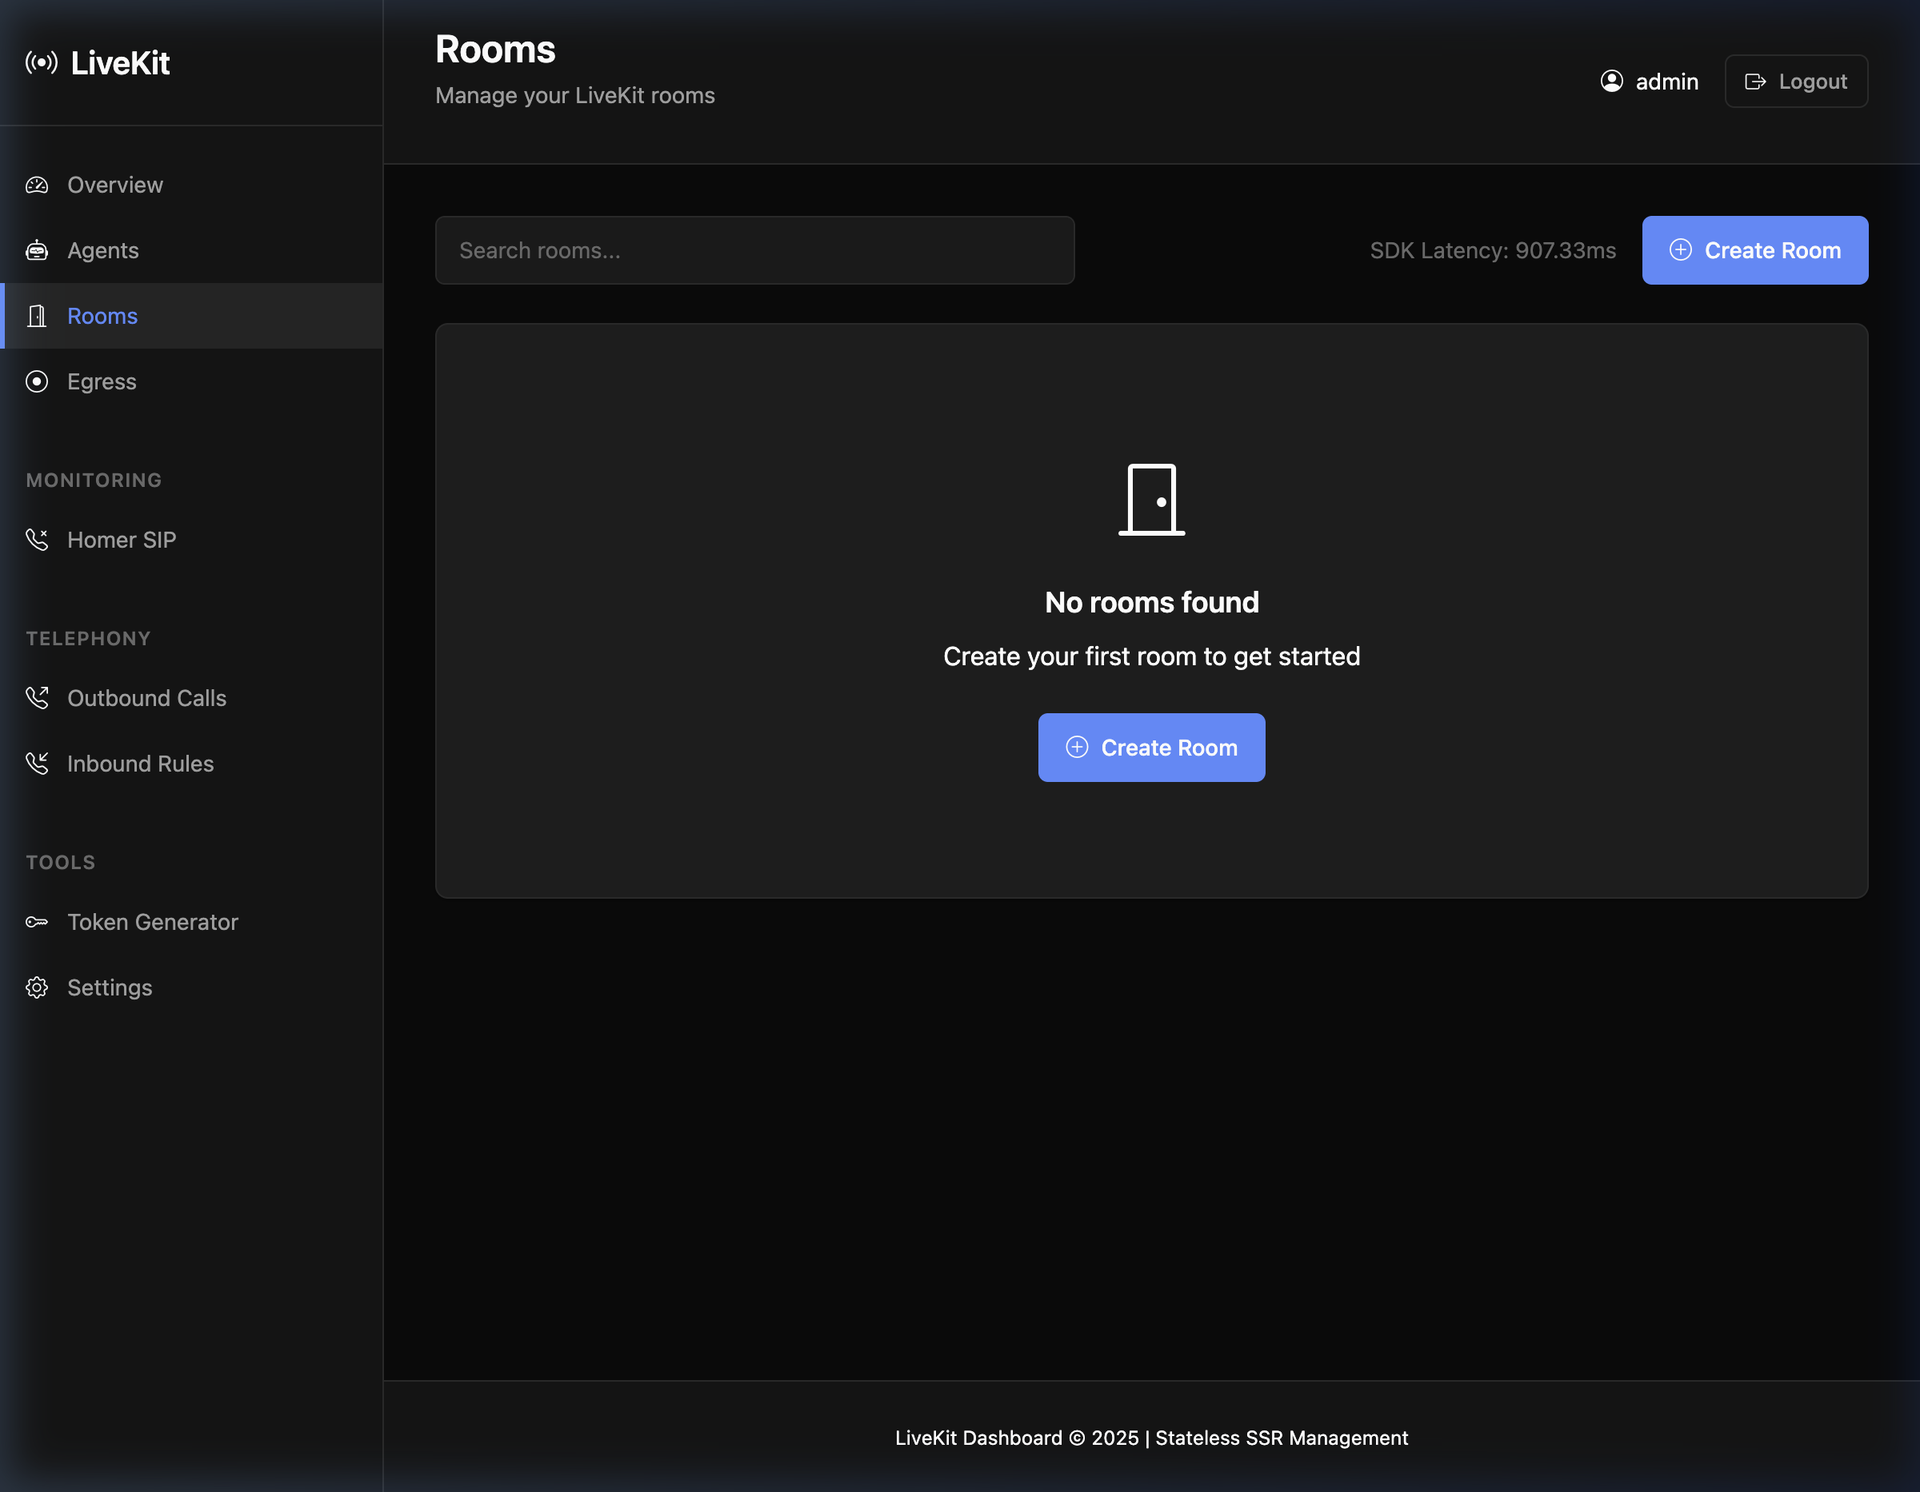This screenshot has height=1492, width=1920.
Task: Click the TELEPHONY section label
Action: 88,638
